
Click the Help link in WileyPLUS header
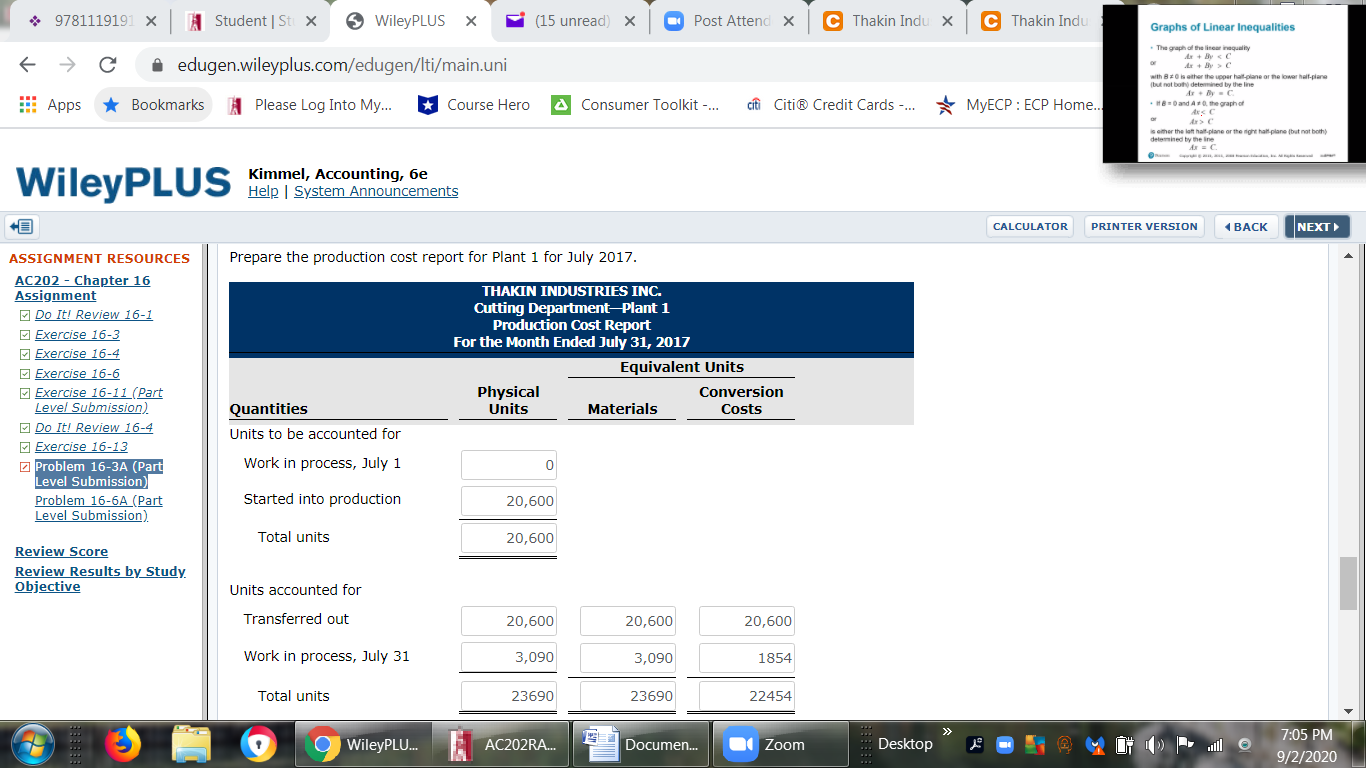coord(263,191)
